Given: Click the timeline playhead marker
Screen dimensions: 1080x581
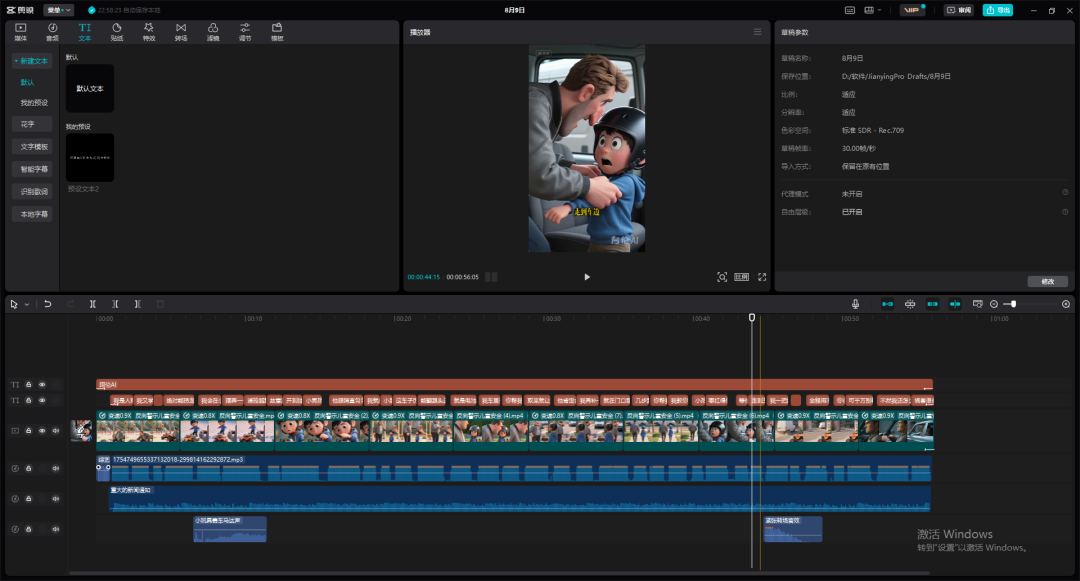Looking at the screenshot, I should pos(751,317).
